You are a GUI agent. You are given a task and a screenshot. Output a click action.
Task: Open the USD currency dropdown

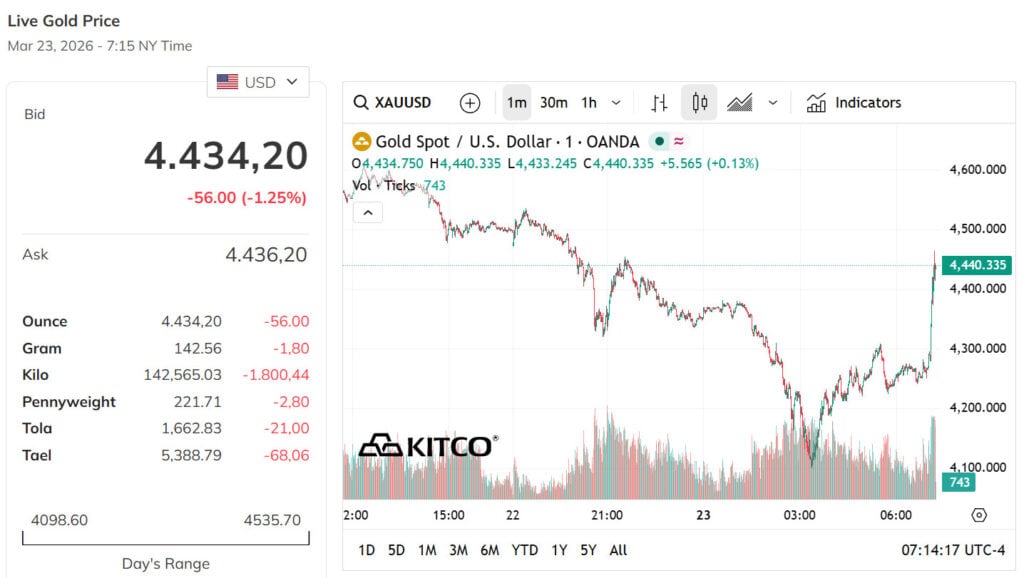coord(258,82)
